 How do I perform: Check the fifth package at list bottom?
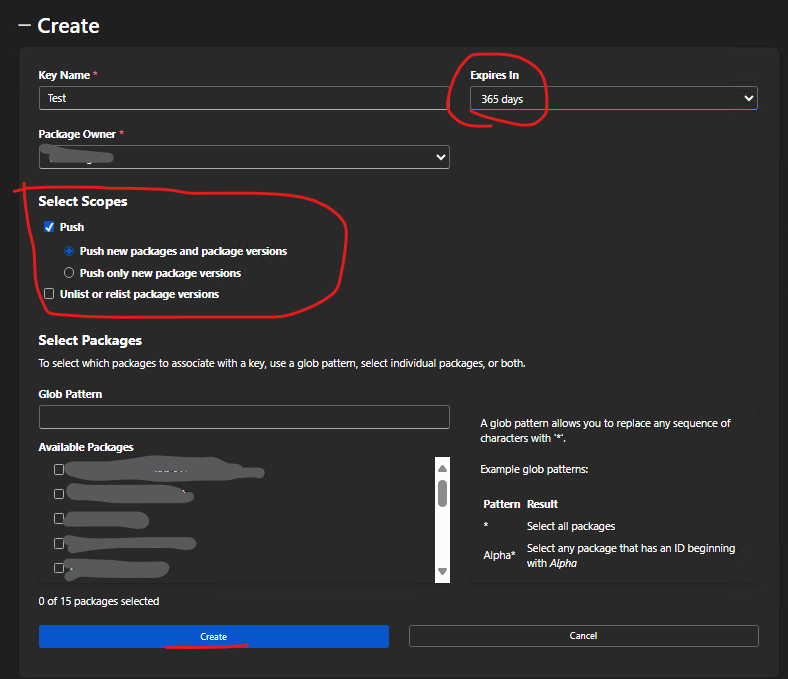[59, 568]
